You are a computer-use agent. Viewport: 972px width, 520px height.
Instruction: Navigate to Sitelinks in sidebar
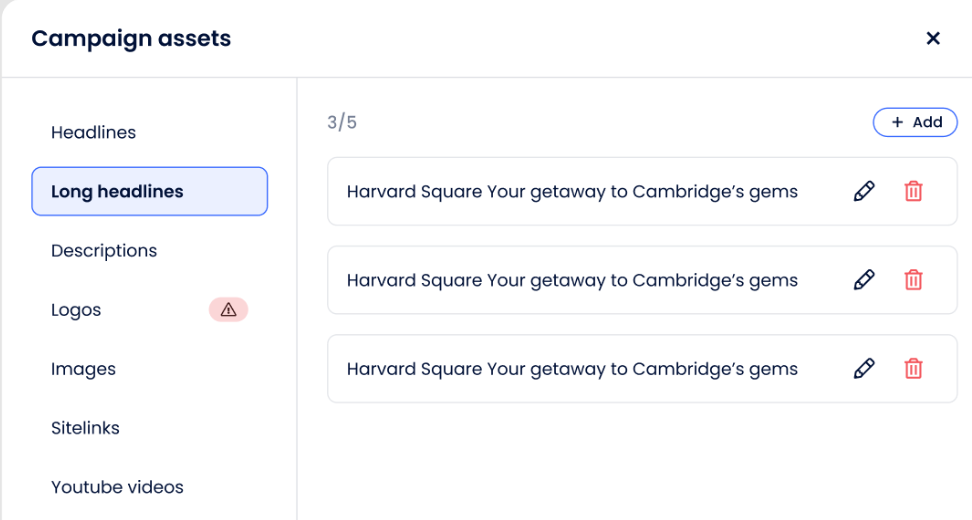pos(85,428)
